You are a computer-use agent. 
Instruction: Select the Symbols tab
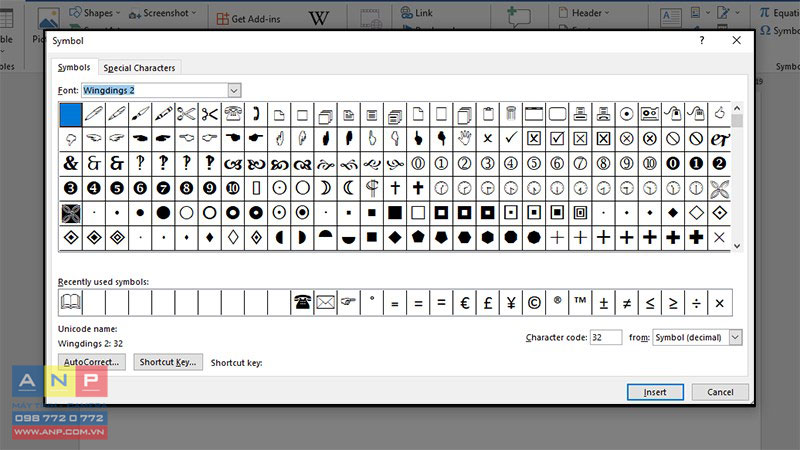coord(74,67)
